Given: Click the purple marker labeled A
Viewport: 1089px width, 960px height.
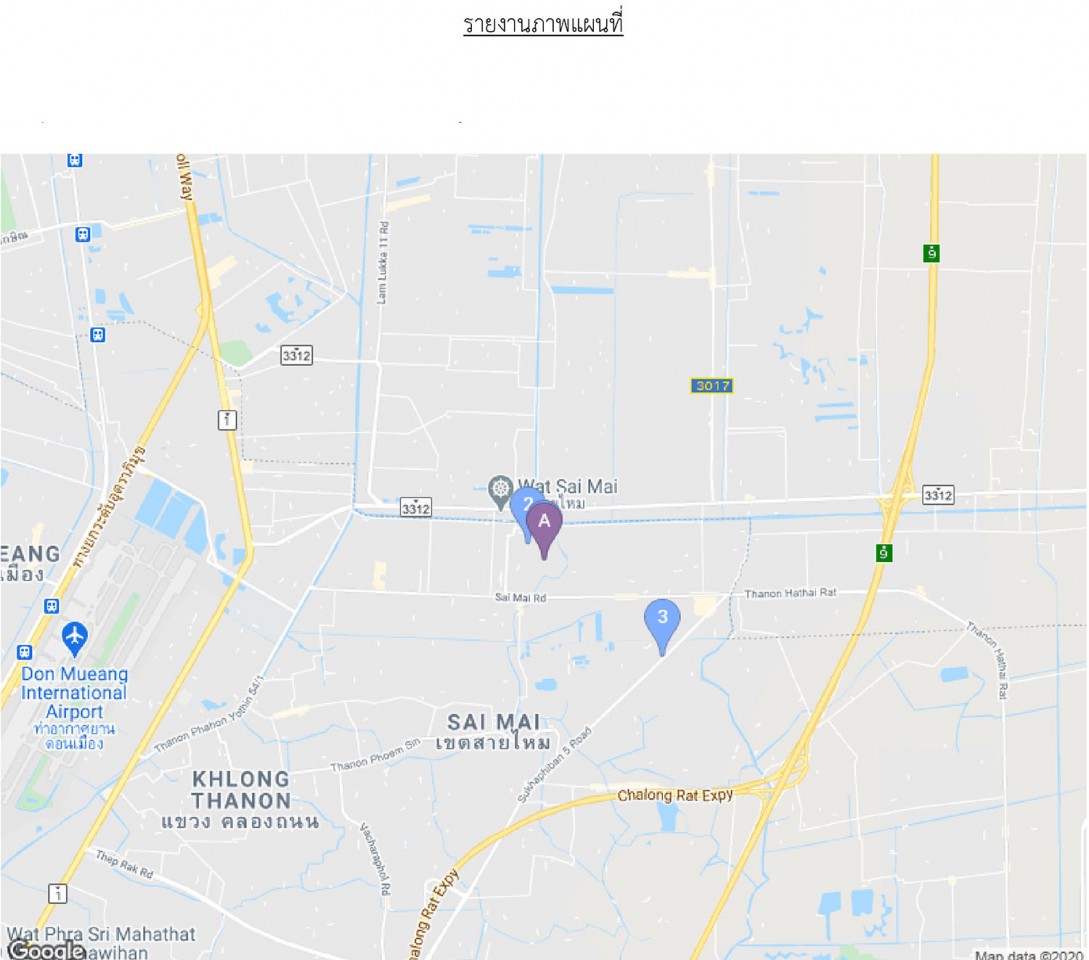Looking at the screenshot, I should pos(544,529).
